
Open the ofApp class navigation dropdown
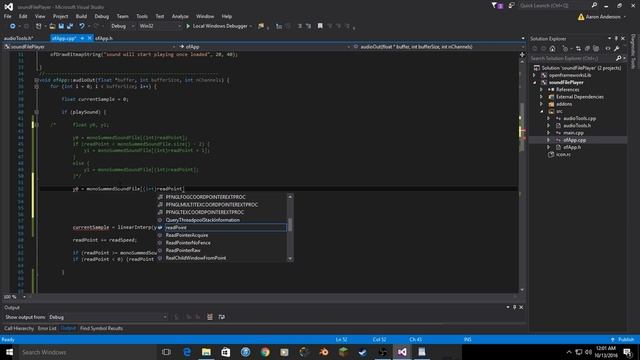[x=265, y=47]
